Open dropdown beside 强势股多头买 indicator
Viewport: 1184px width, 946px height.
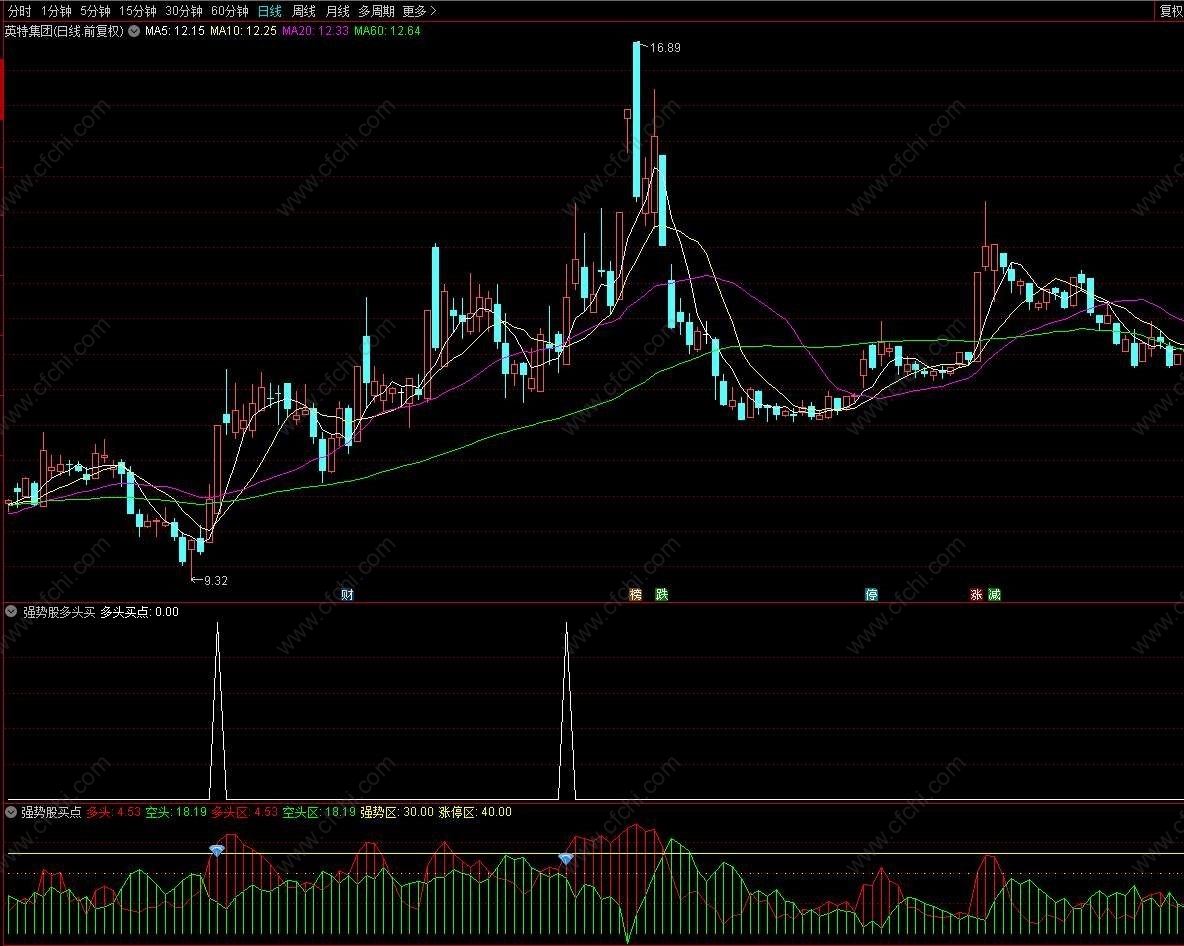[x=11, y=612]
